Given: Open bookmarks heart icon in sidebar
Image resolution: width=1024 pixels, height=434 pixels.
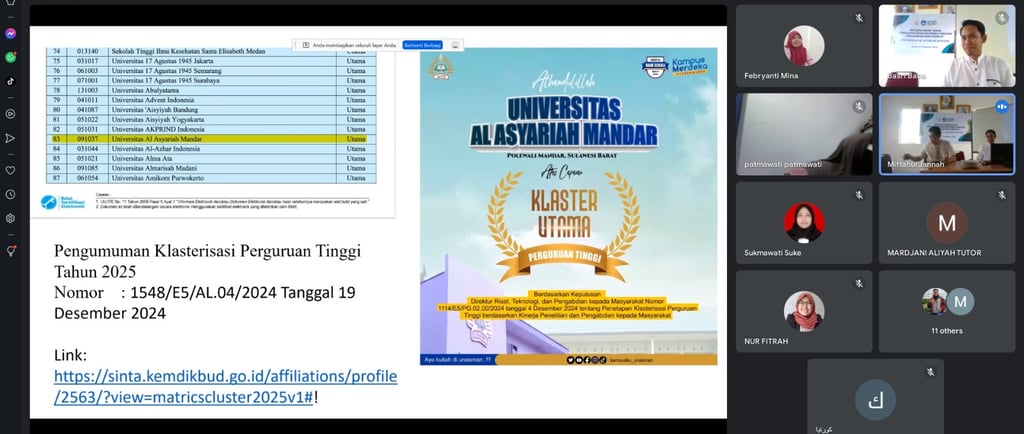Looking at the screenshot, I should click(x=10, y=170).
